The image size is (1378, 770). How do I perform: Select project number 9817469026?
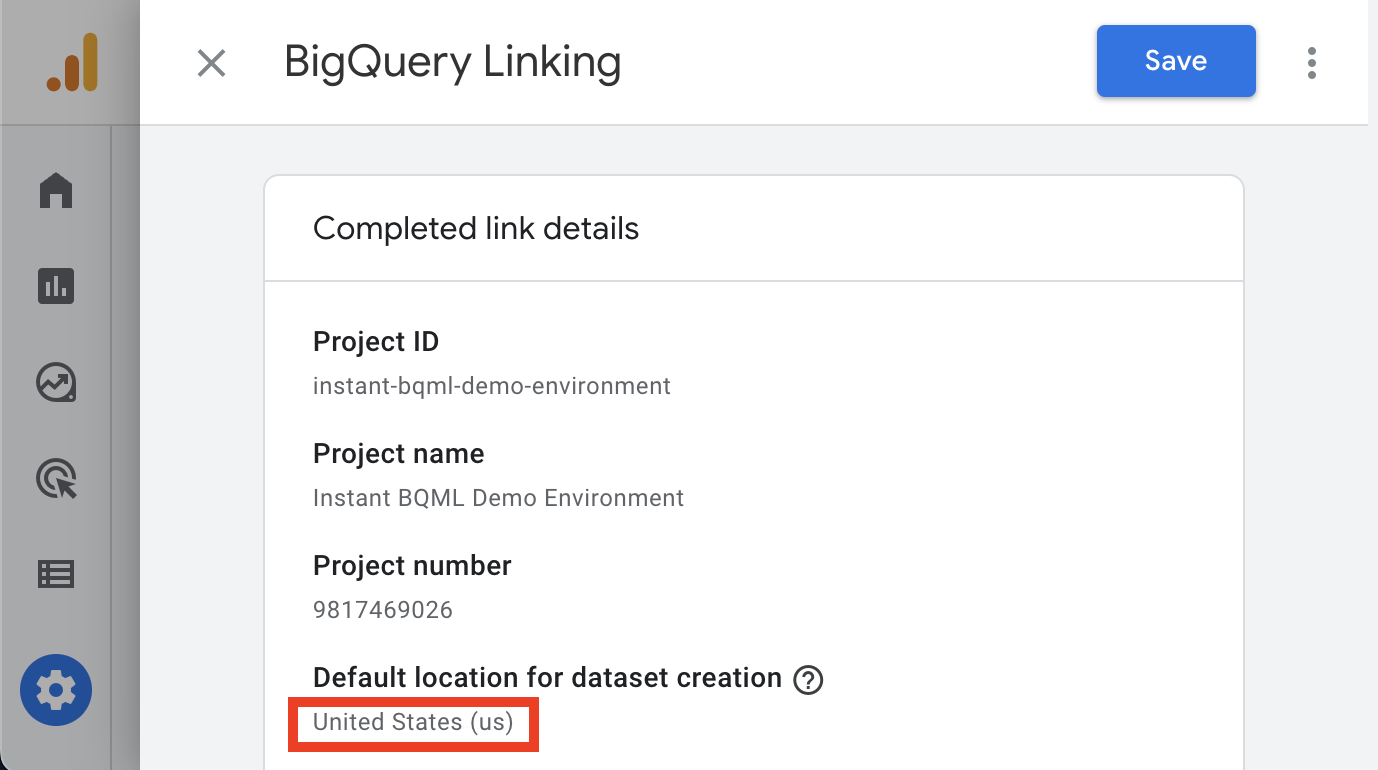(x=383, y=610)
